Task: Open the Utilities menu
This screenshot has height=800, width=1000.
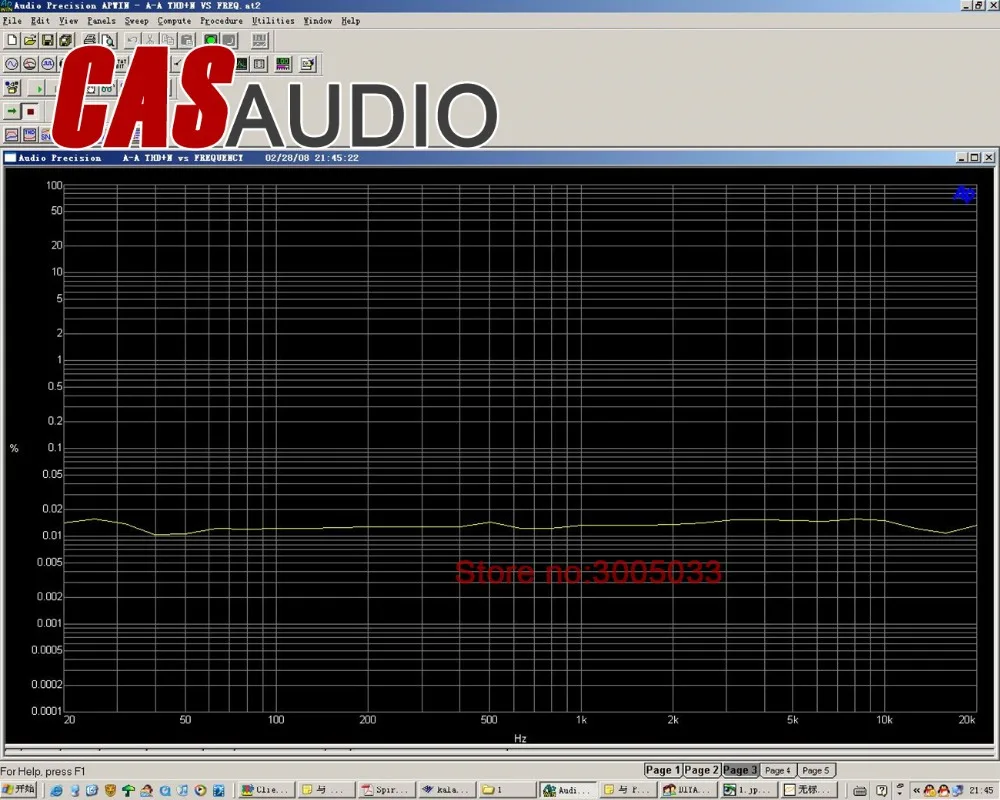Action: (x=273, y=21)
